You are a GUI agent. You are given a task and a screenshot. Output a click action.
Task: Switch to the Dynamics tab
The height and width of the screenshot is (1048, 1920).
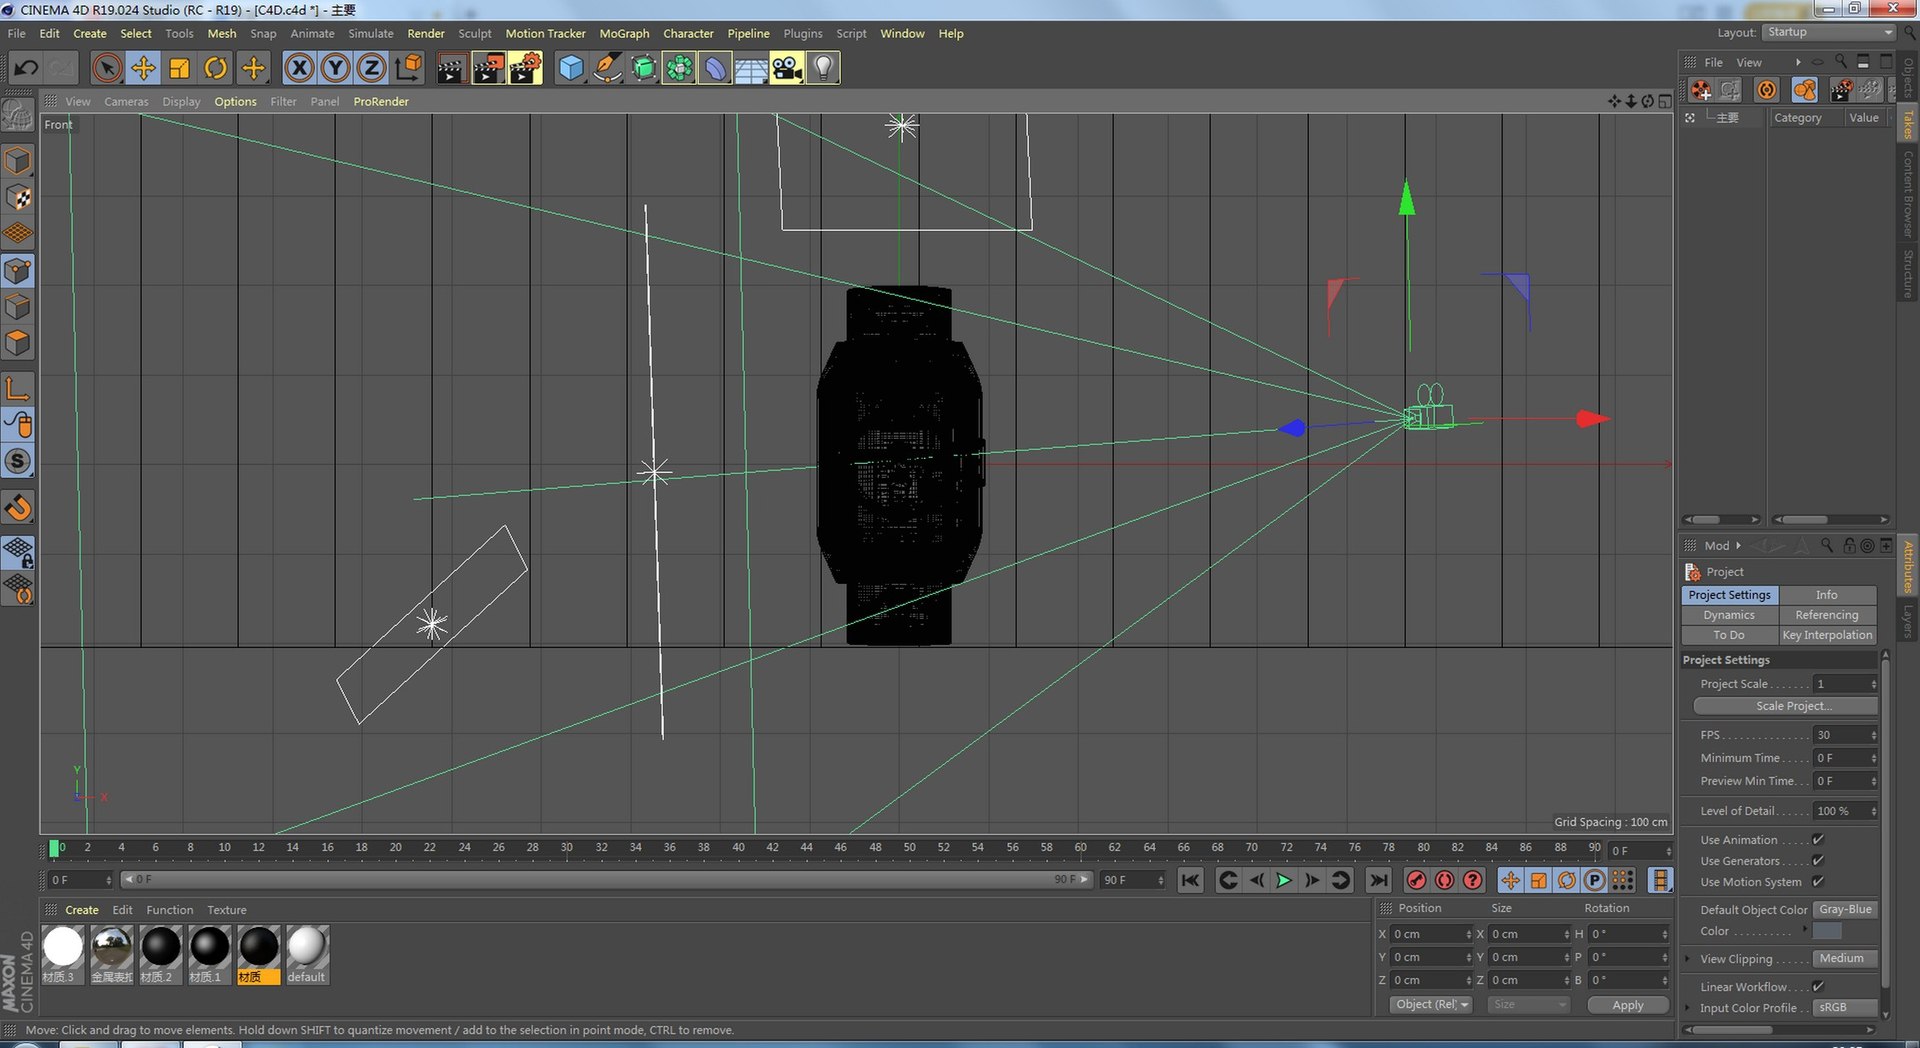coord(1729,615)
